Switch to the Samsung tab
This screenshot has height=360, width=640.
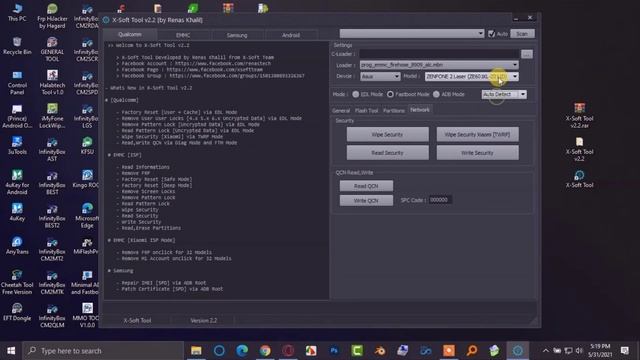[x=237, y=35]
